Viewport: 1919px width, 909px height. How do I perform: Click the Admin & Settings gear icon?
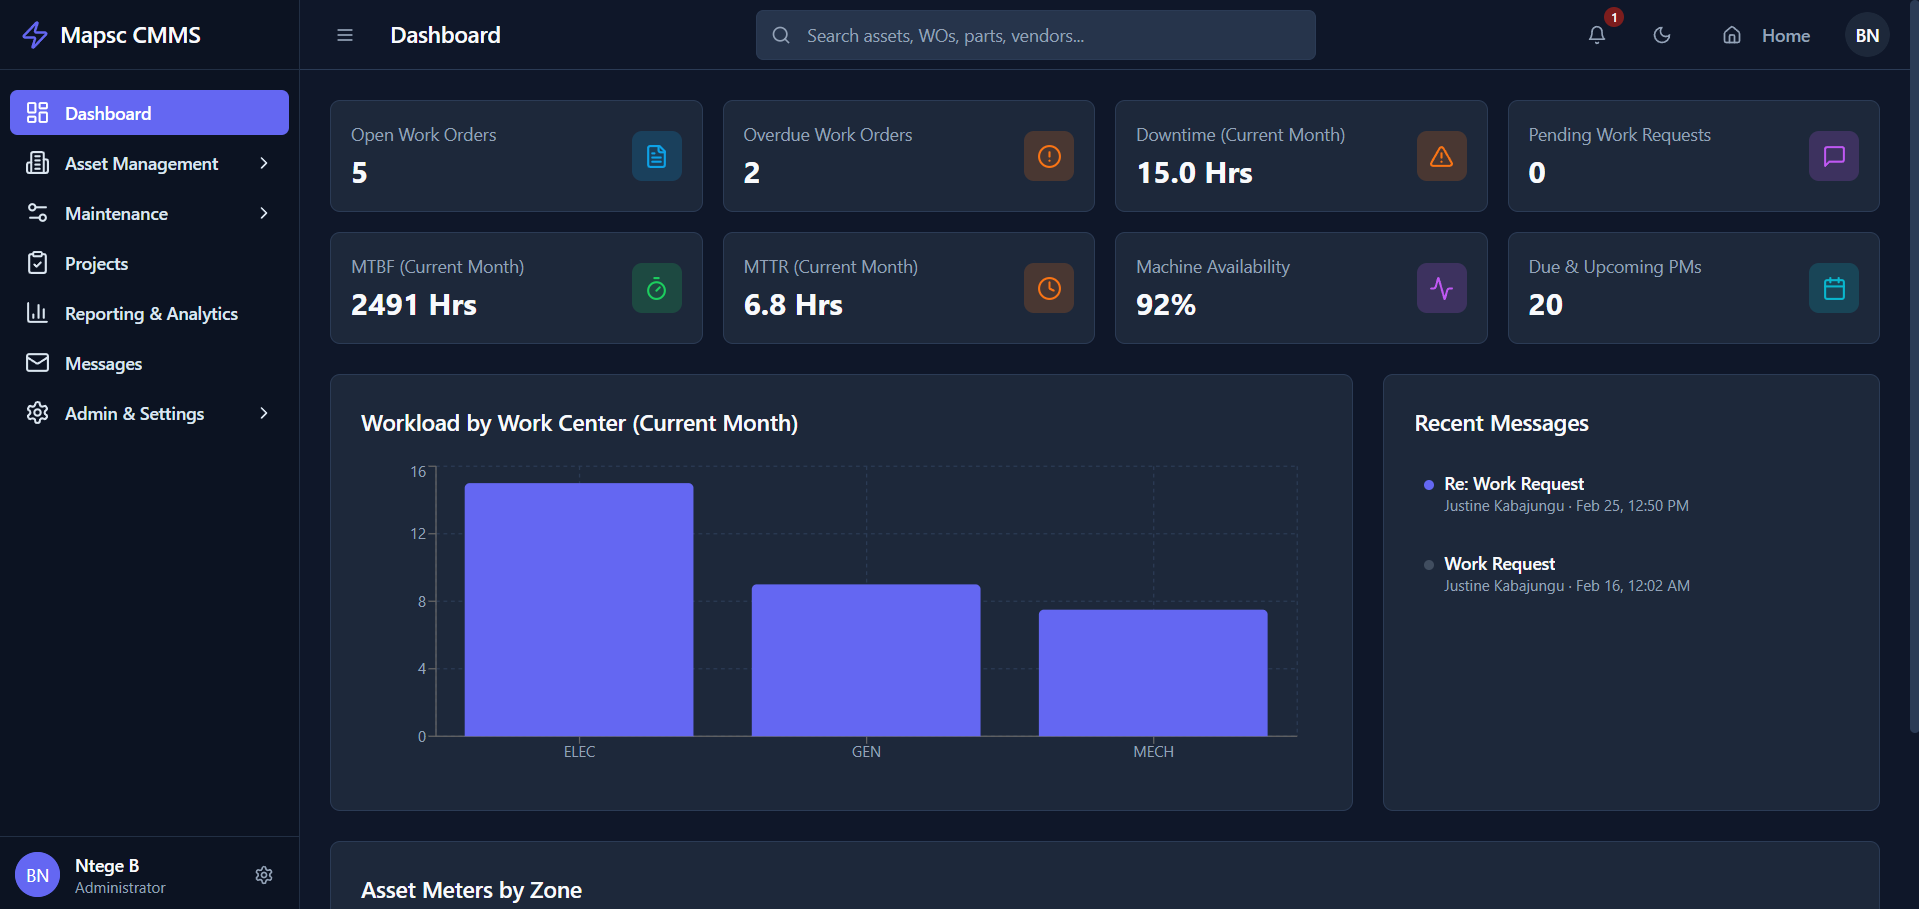coord(37,413)
